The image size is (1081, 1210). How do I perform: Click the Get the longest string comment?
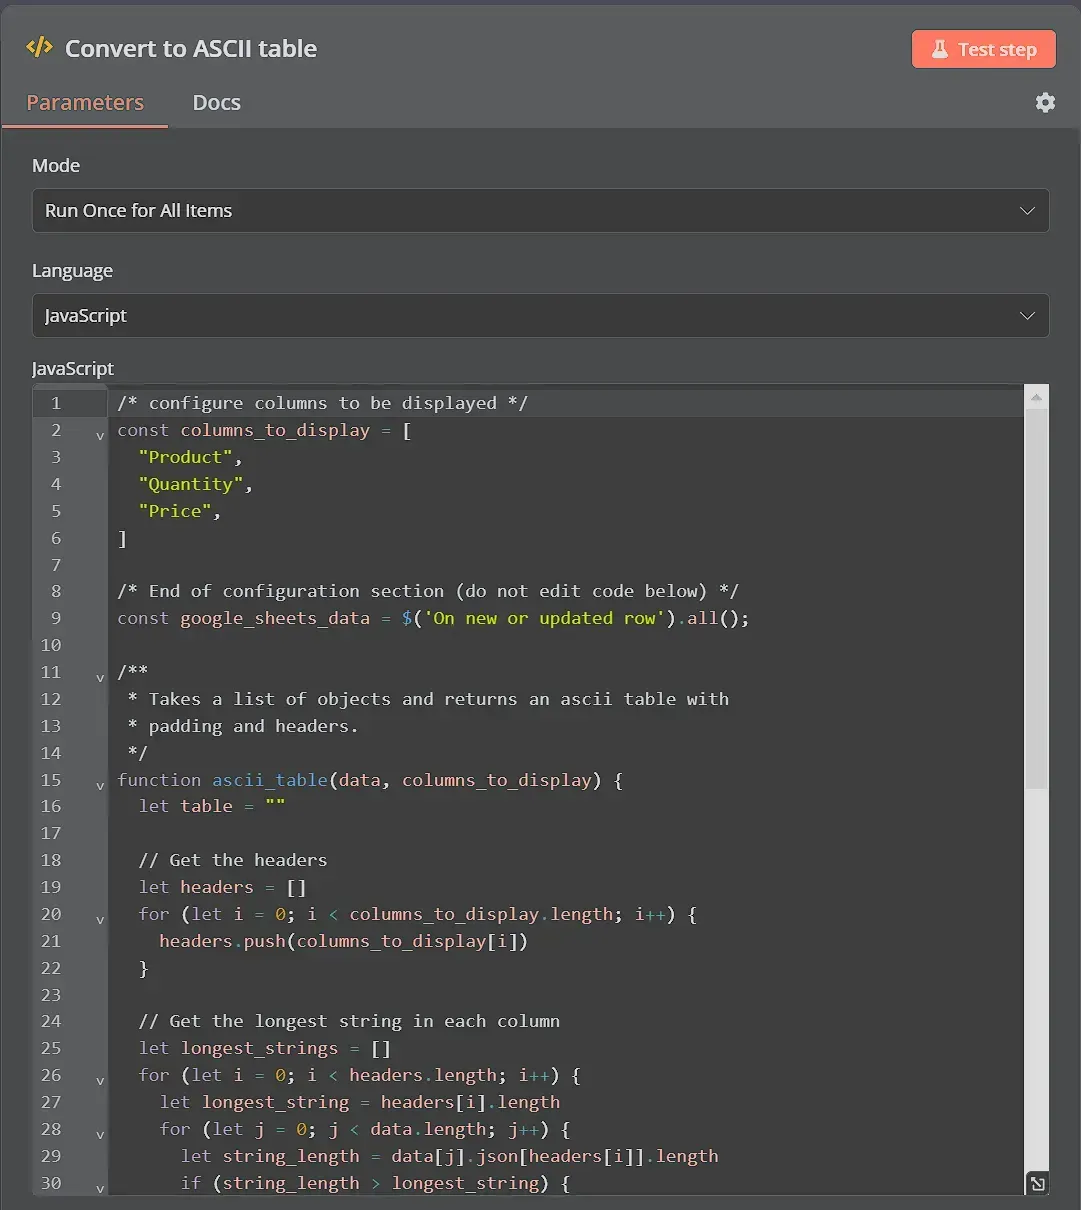pyautogui.click(x=349, y=1021)
